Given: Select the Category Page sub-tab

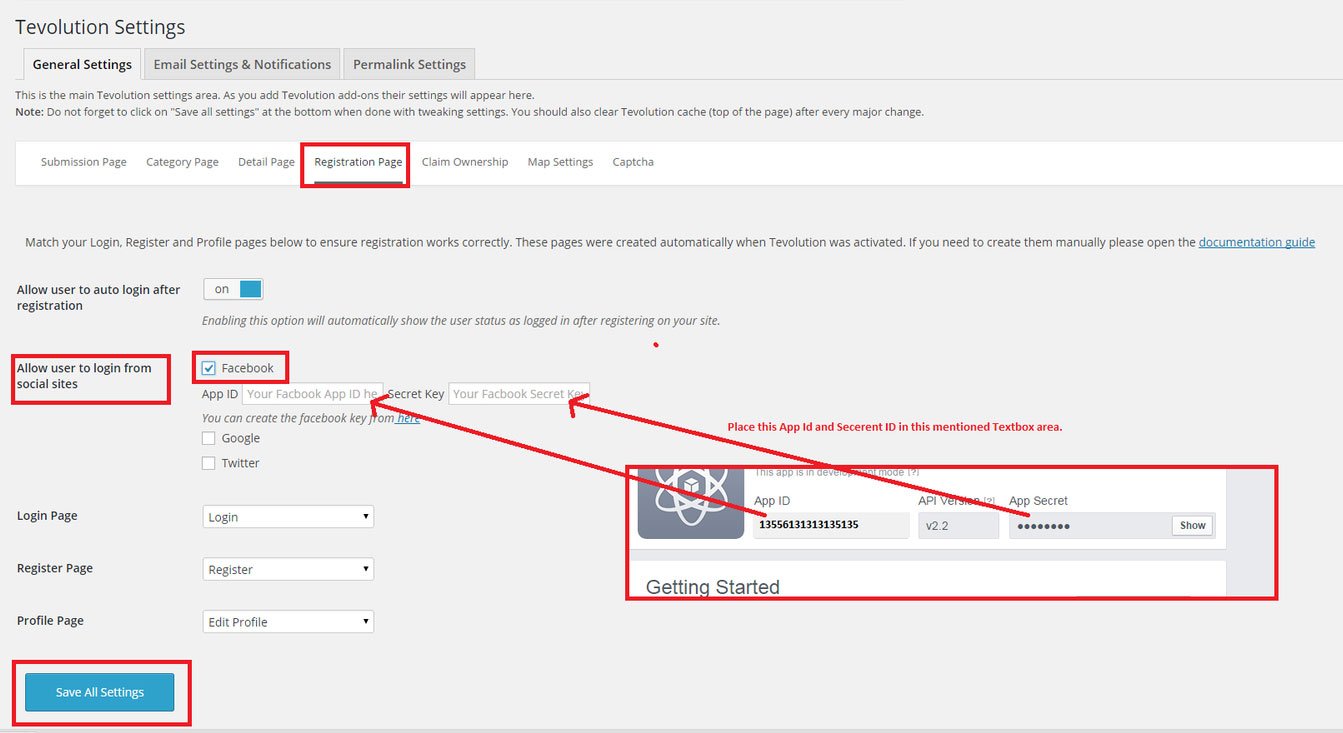Looking at the screenshot, I should [x=182, y=162].
